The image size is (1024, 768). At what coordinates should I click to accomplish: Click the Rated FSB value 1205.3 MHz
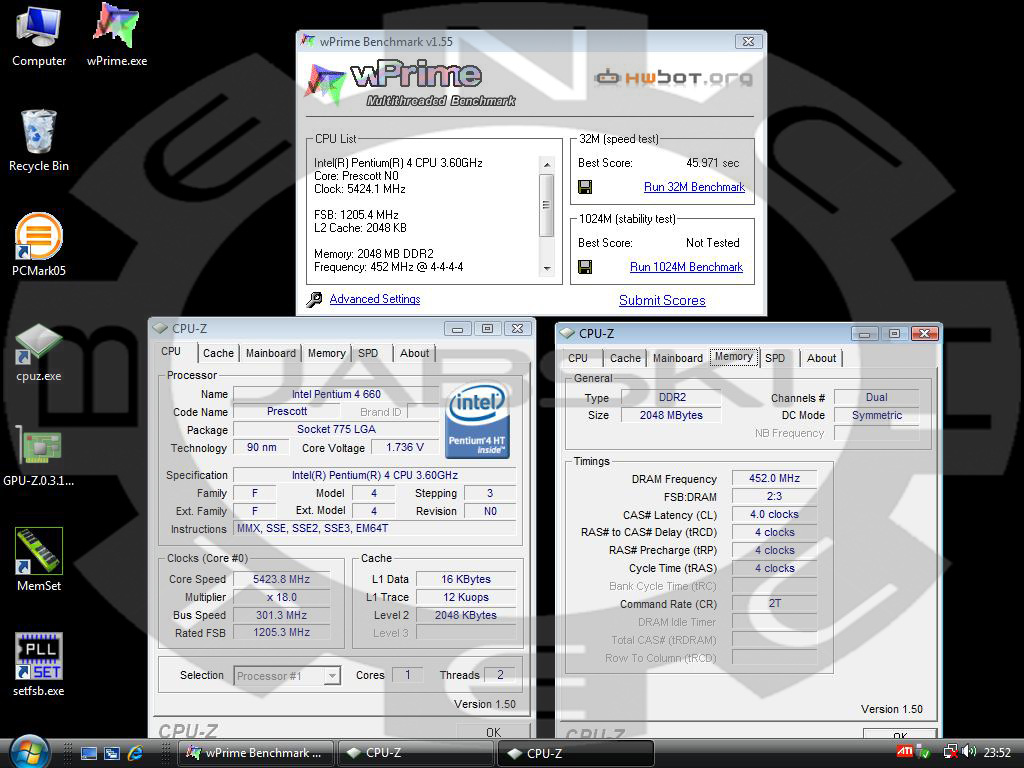click(281, 632)
